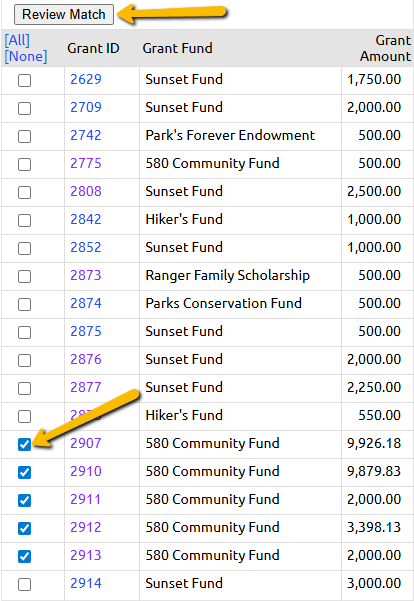
Task: Open grant ID 2874 link
Action: click(x=86, y=303)
